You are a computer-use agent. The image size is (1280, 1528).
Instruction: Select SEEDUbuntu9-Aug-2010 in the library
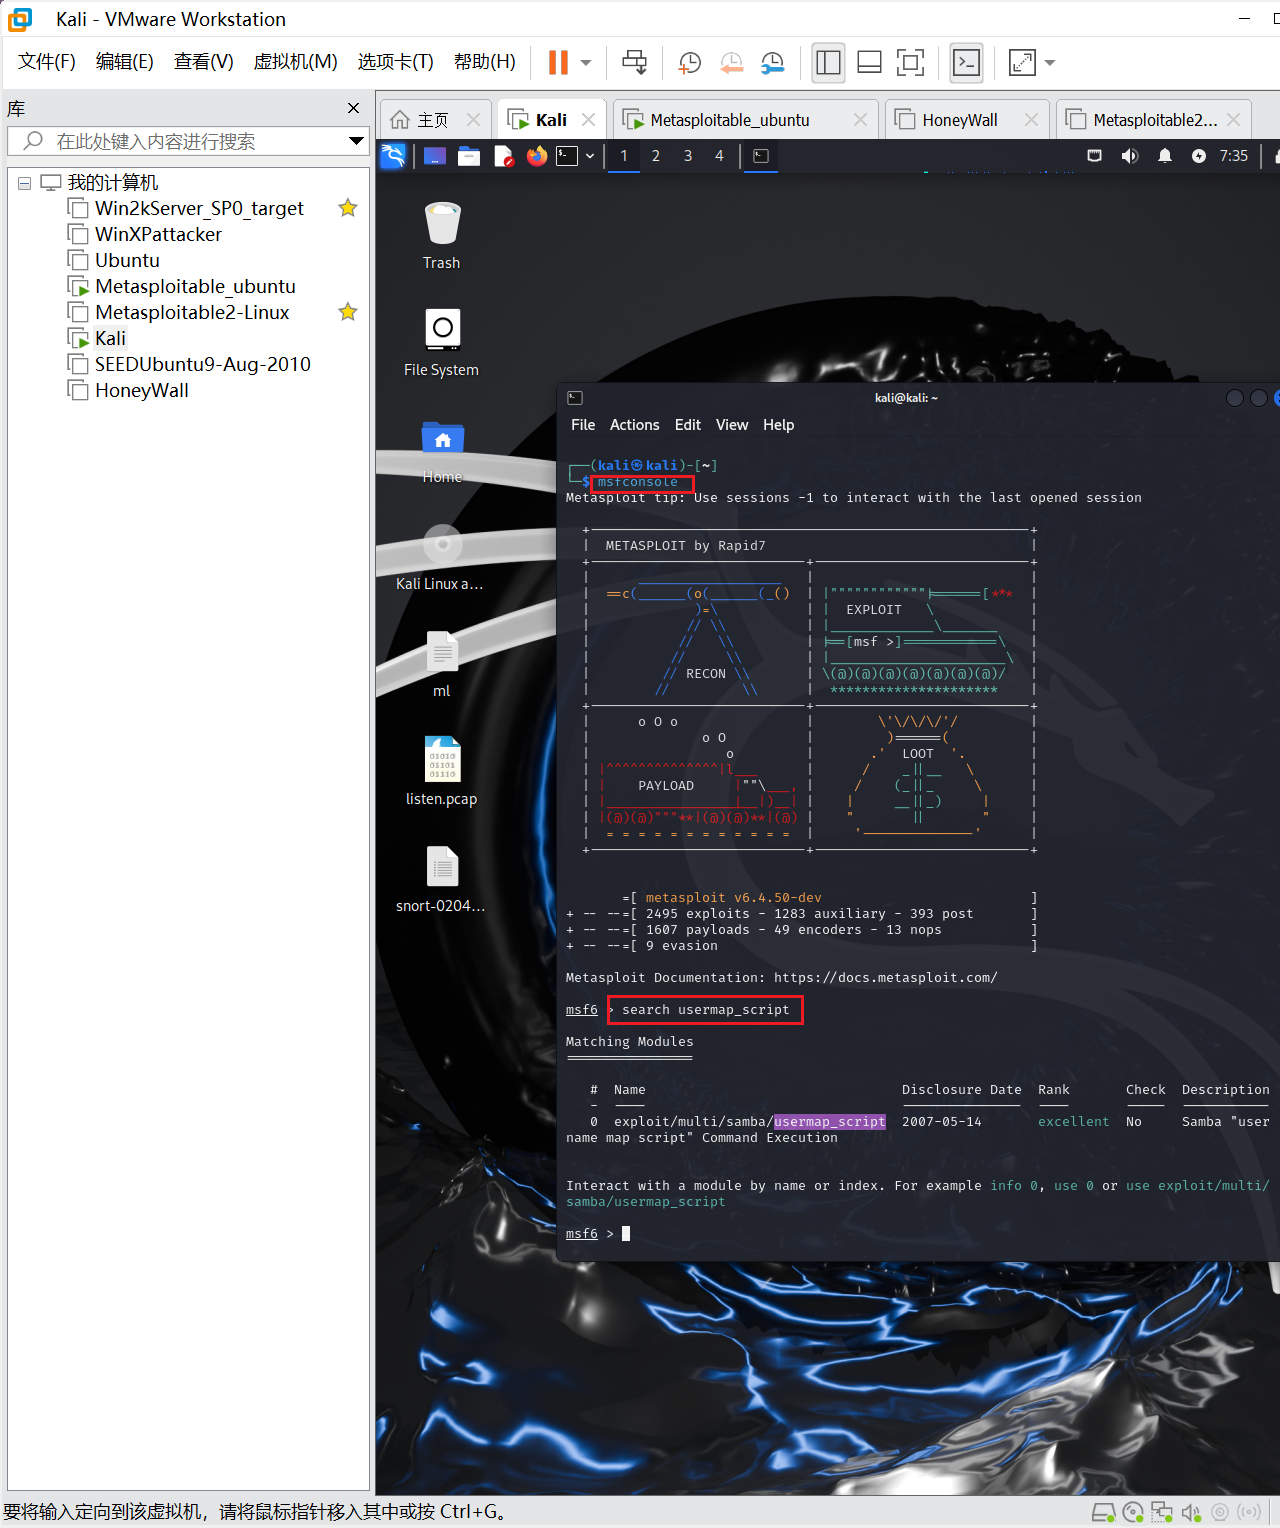click(202, 364)
